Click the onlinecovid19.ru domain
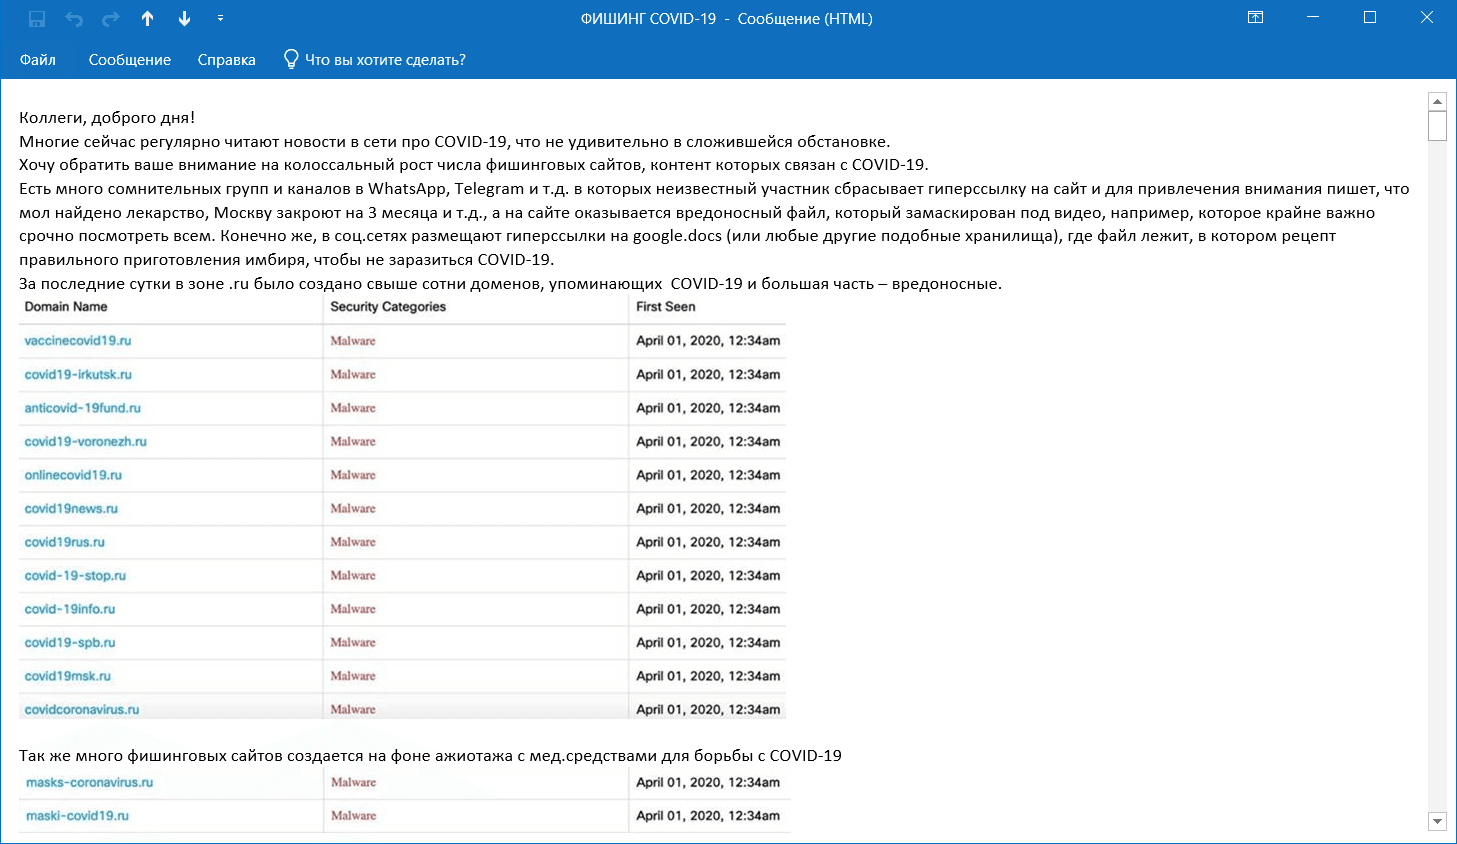Image resolution: width=1457 pixels, height=844 pixels. coord(73,475)
